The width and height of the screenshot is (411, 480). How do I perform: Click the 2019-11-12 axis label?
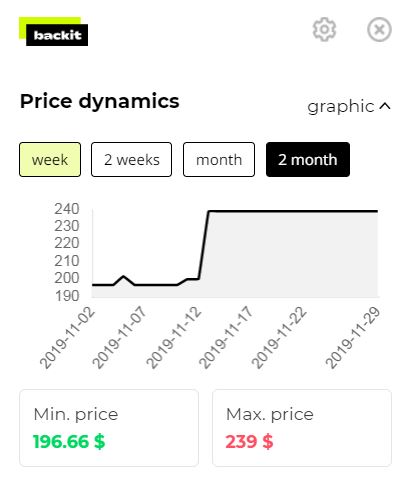click(x=174, y=337)
